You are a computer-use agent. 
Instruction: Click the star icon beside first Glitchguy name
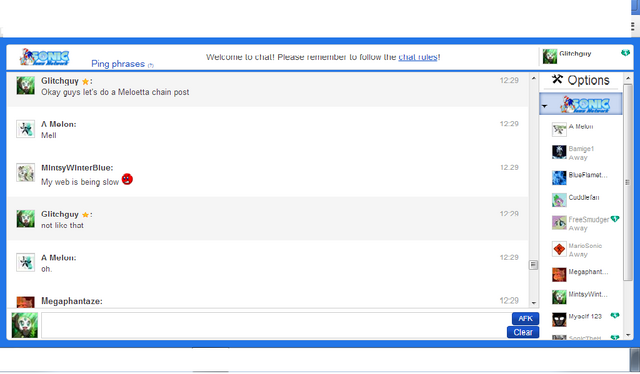85,82
